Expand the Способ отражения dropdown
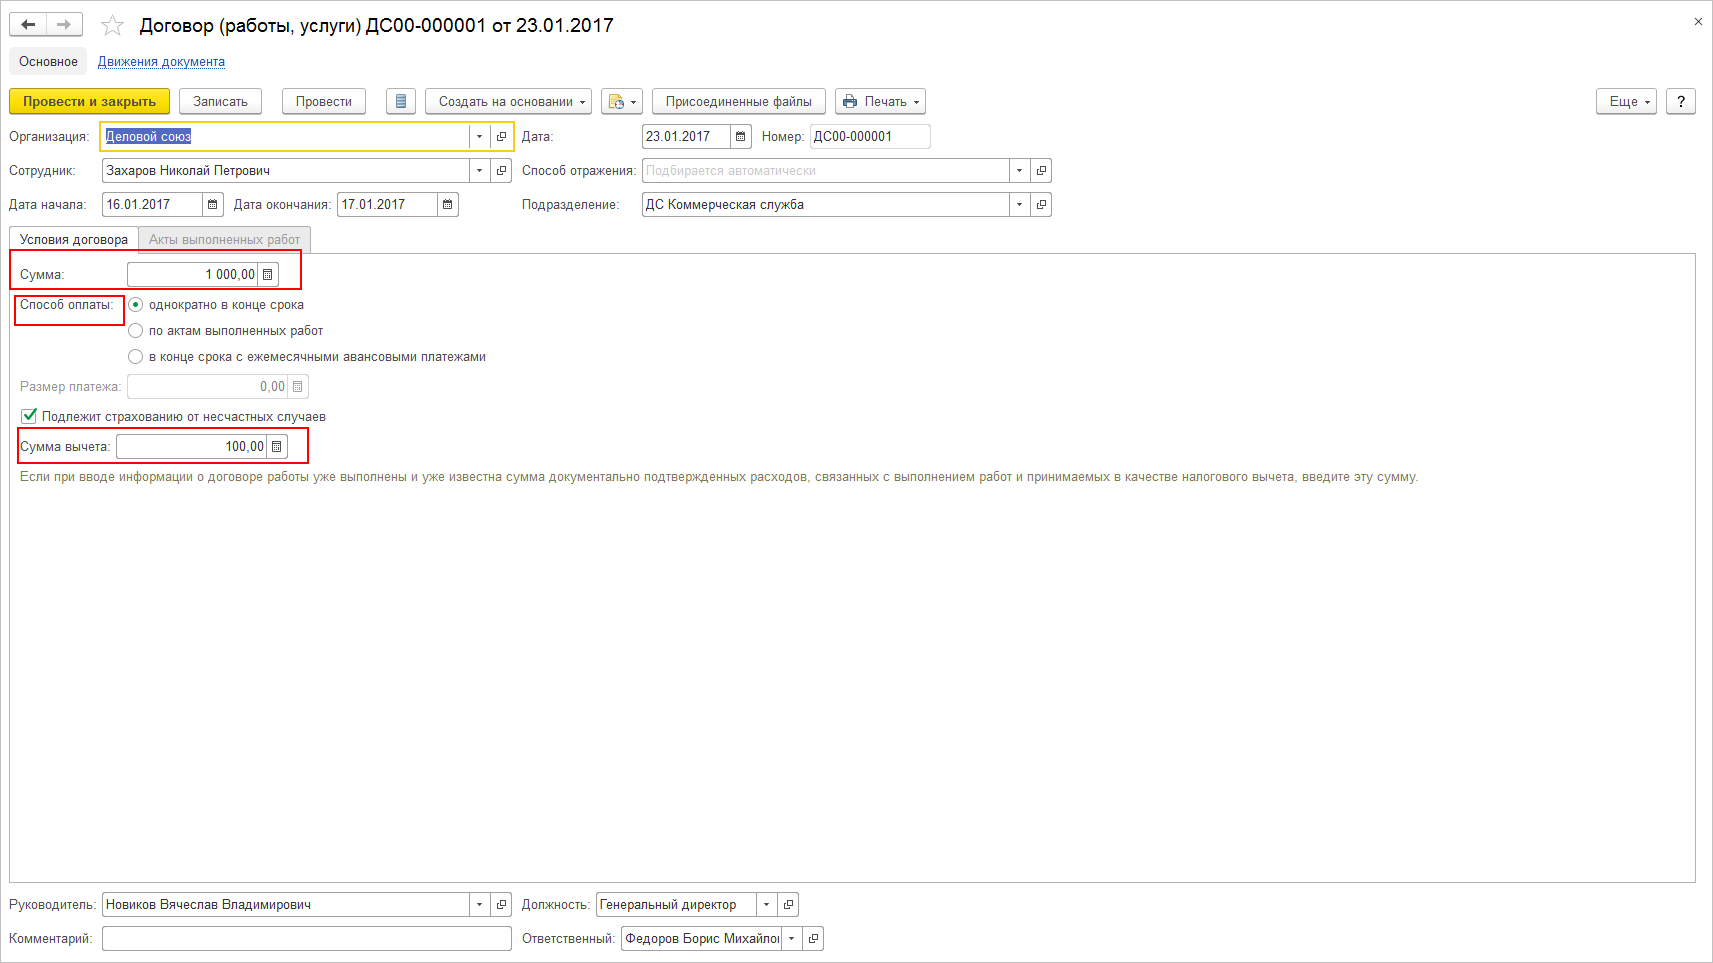 pos(1019,171)
